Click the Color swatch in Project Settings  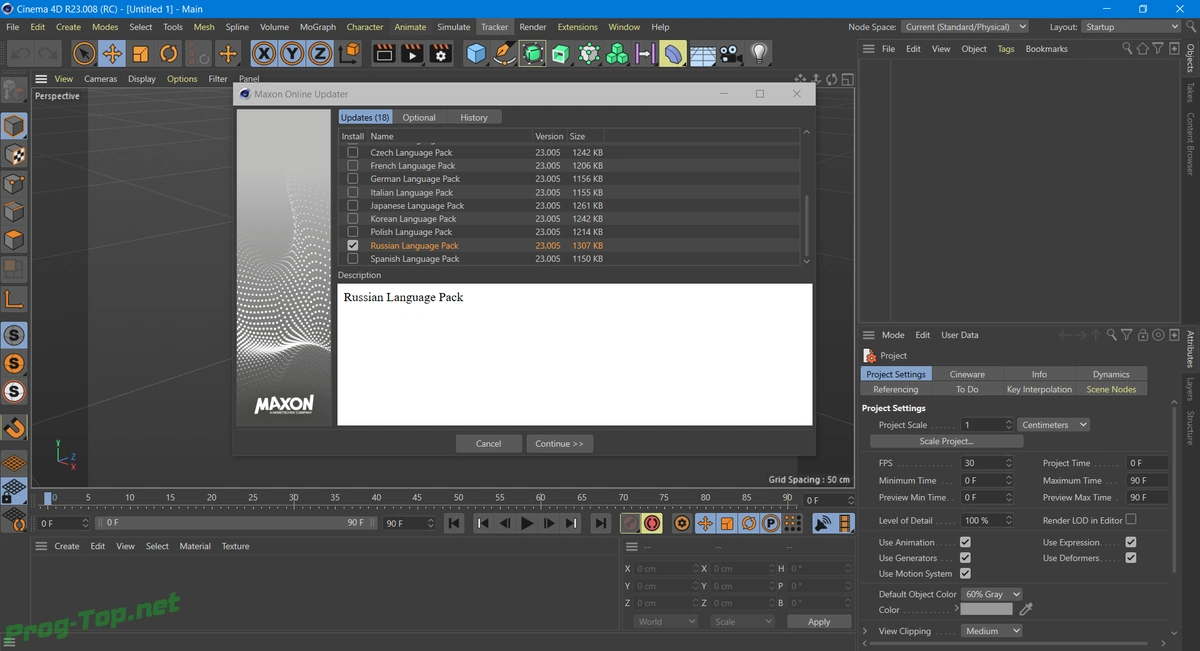click(987, 609)
